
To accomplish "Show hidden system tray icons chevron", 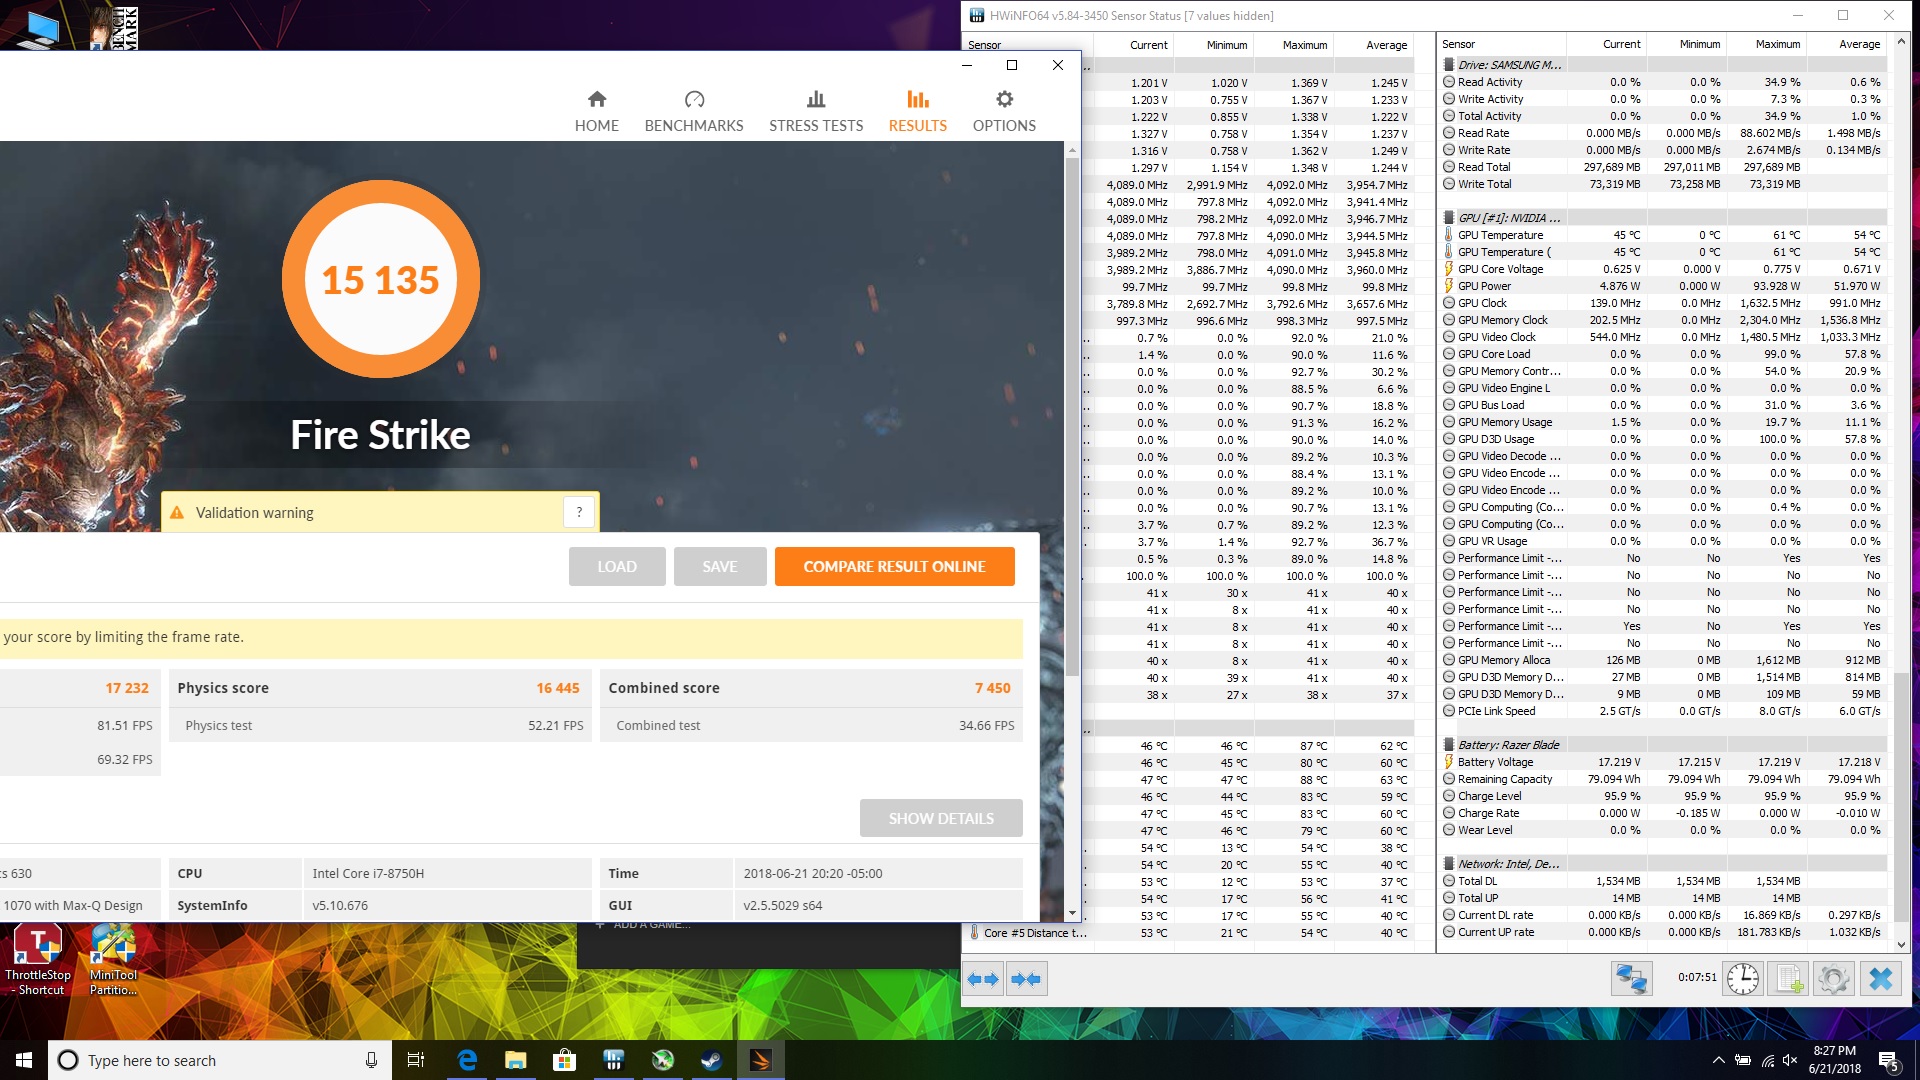I will 1718,1060.
